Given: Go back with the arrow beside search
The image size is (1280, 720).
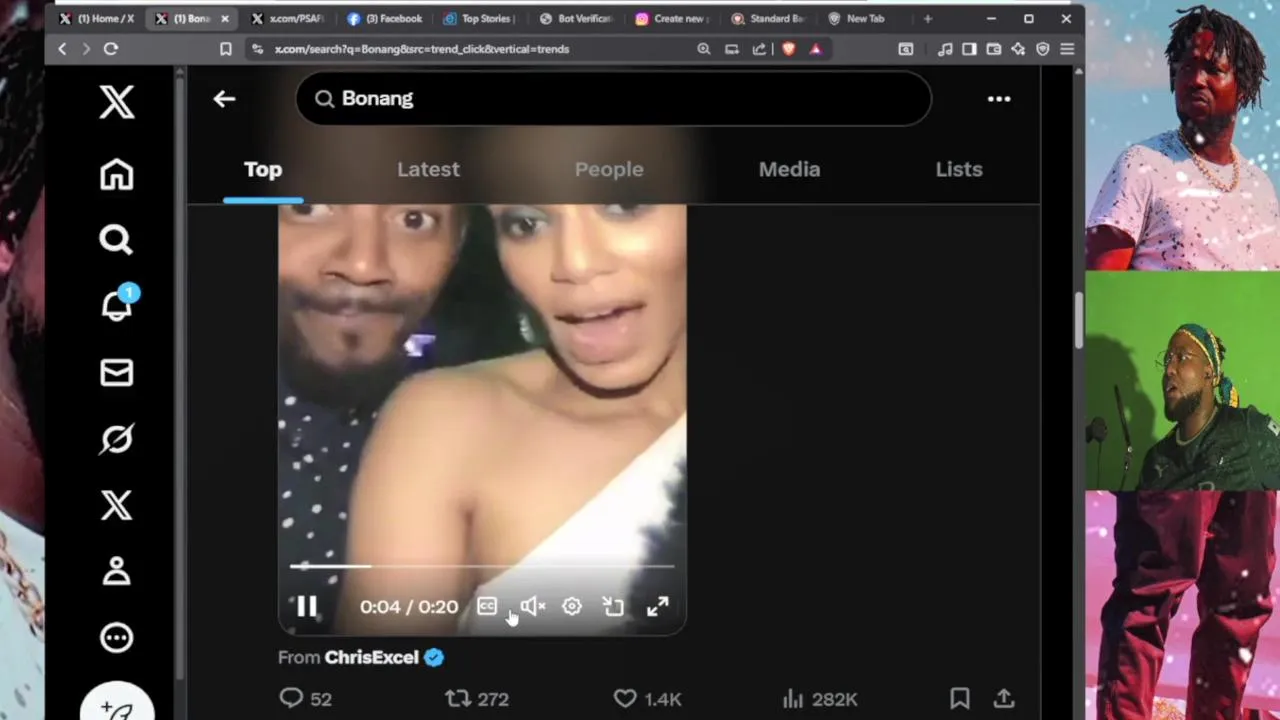Looking at the screenshot, I should pyautogui.click(x=224, y=98).
